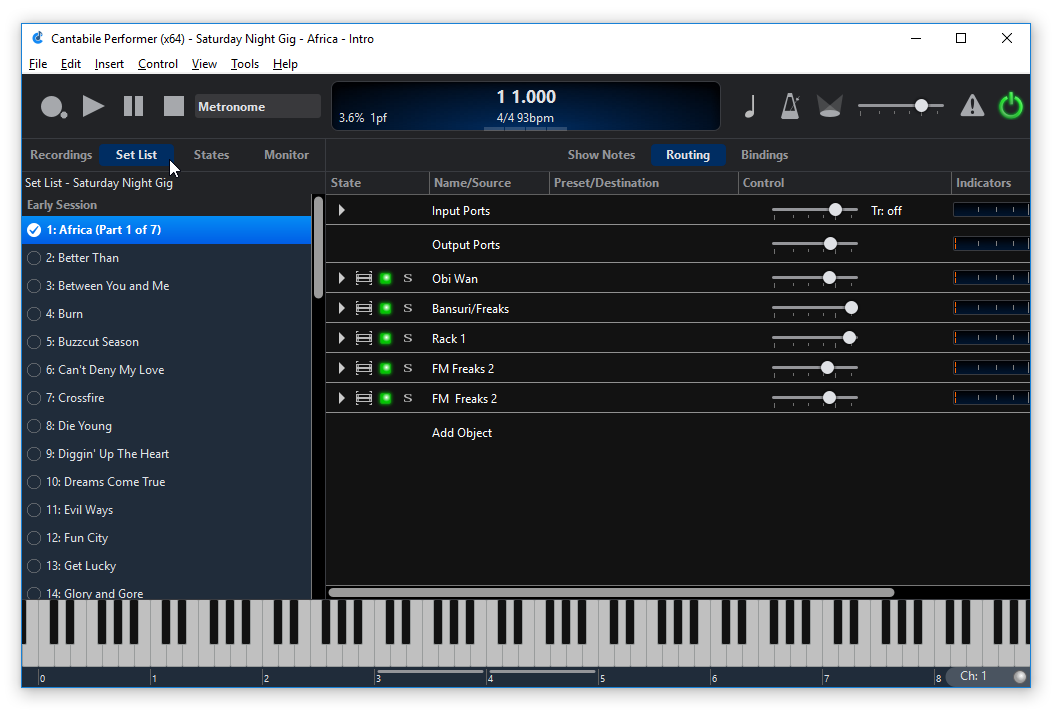Toggle the green run LED for Bansuri/Freaks
1053x714 pixels.
tap(385, 308)
